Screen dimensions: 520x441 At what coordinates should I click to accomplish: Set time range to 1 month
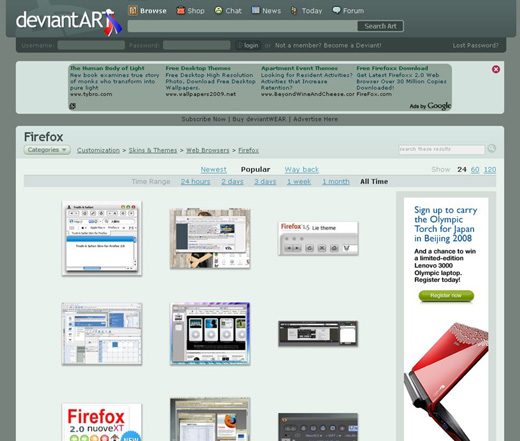[336, 181]
